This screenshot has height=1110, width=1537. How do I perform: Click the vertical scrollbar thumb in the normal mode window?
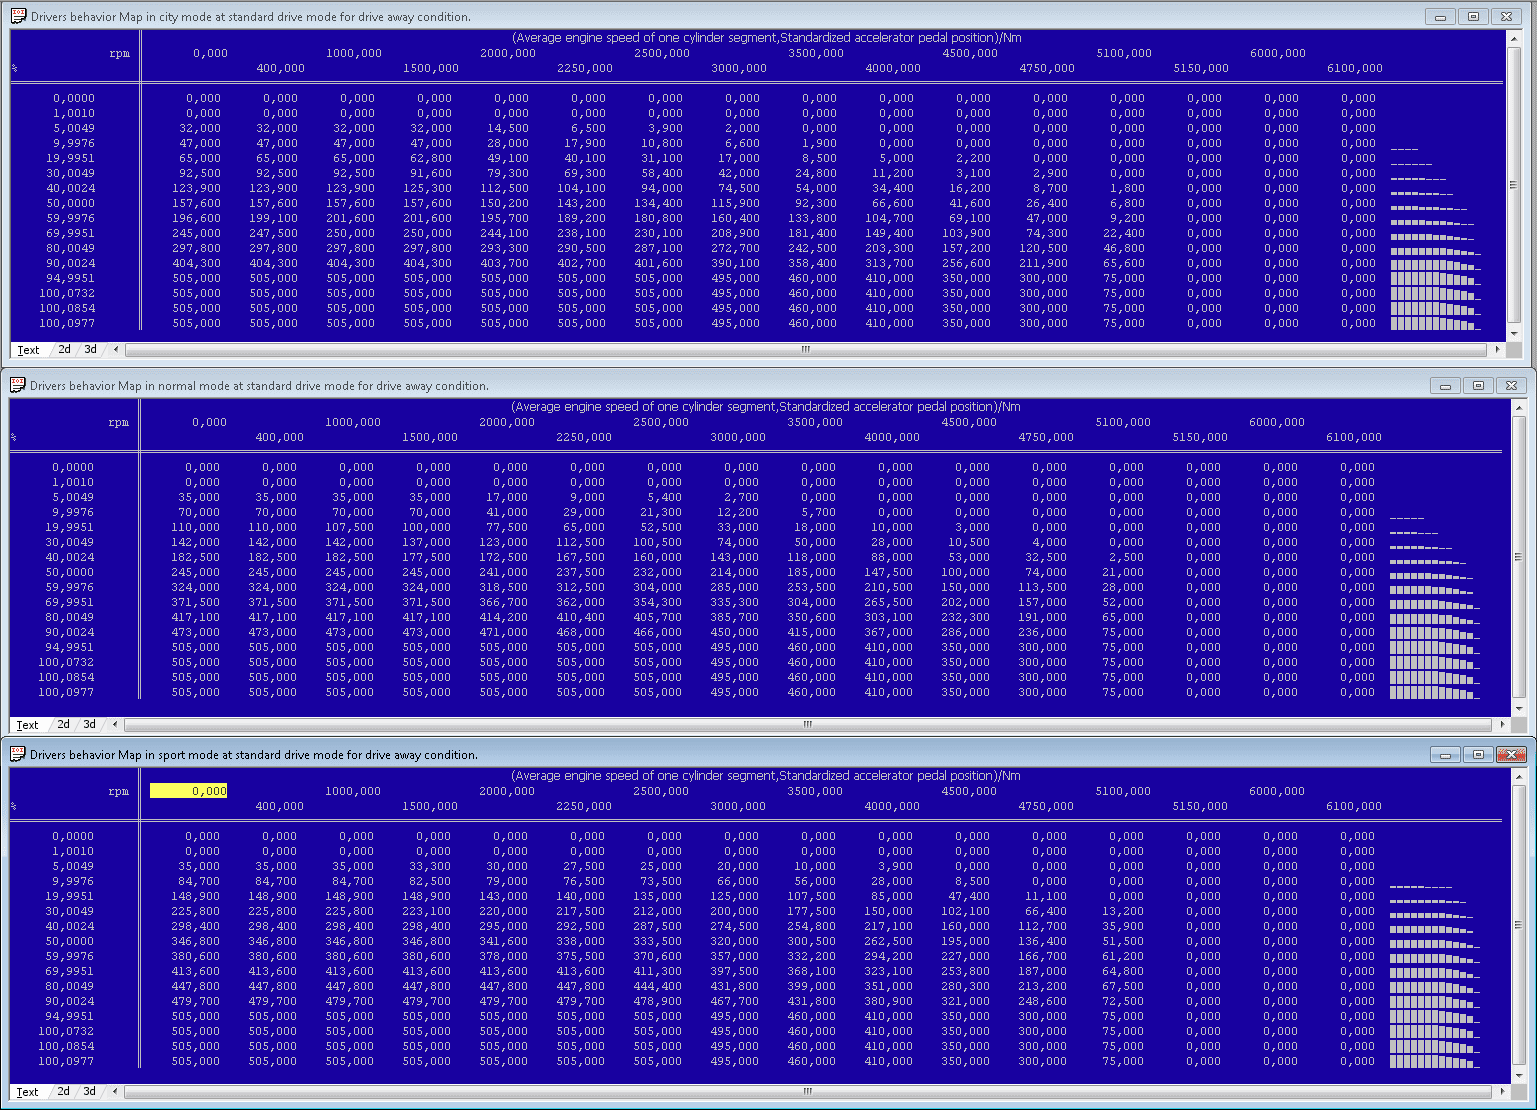coord(1519,557)
